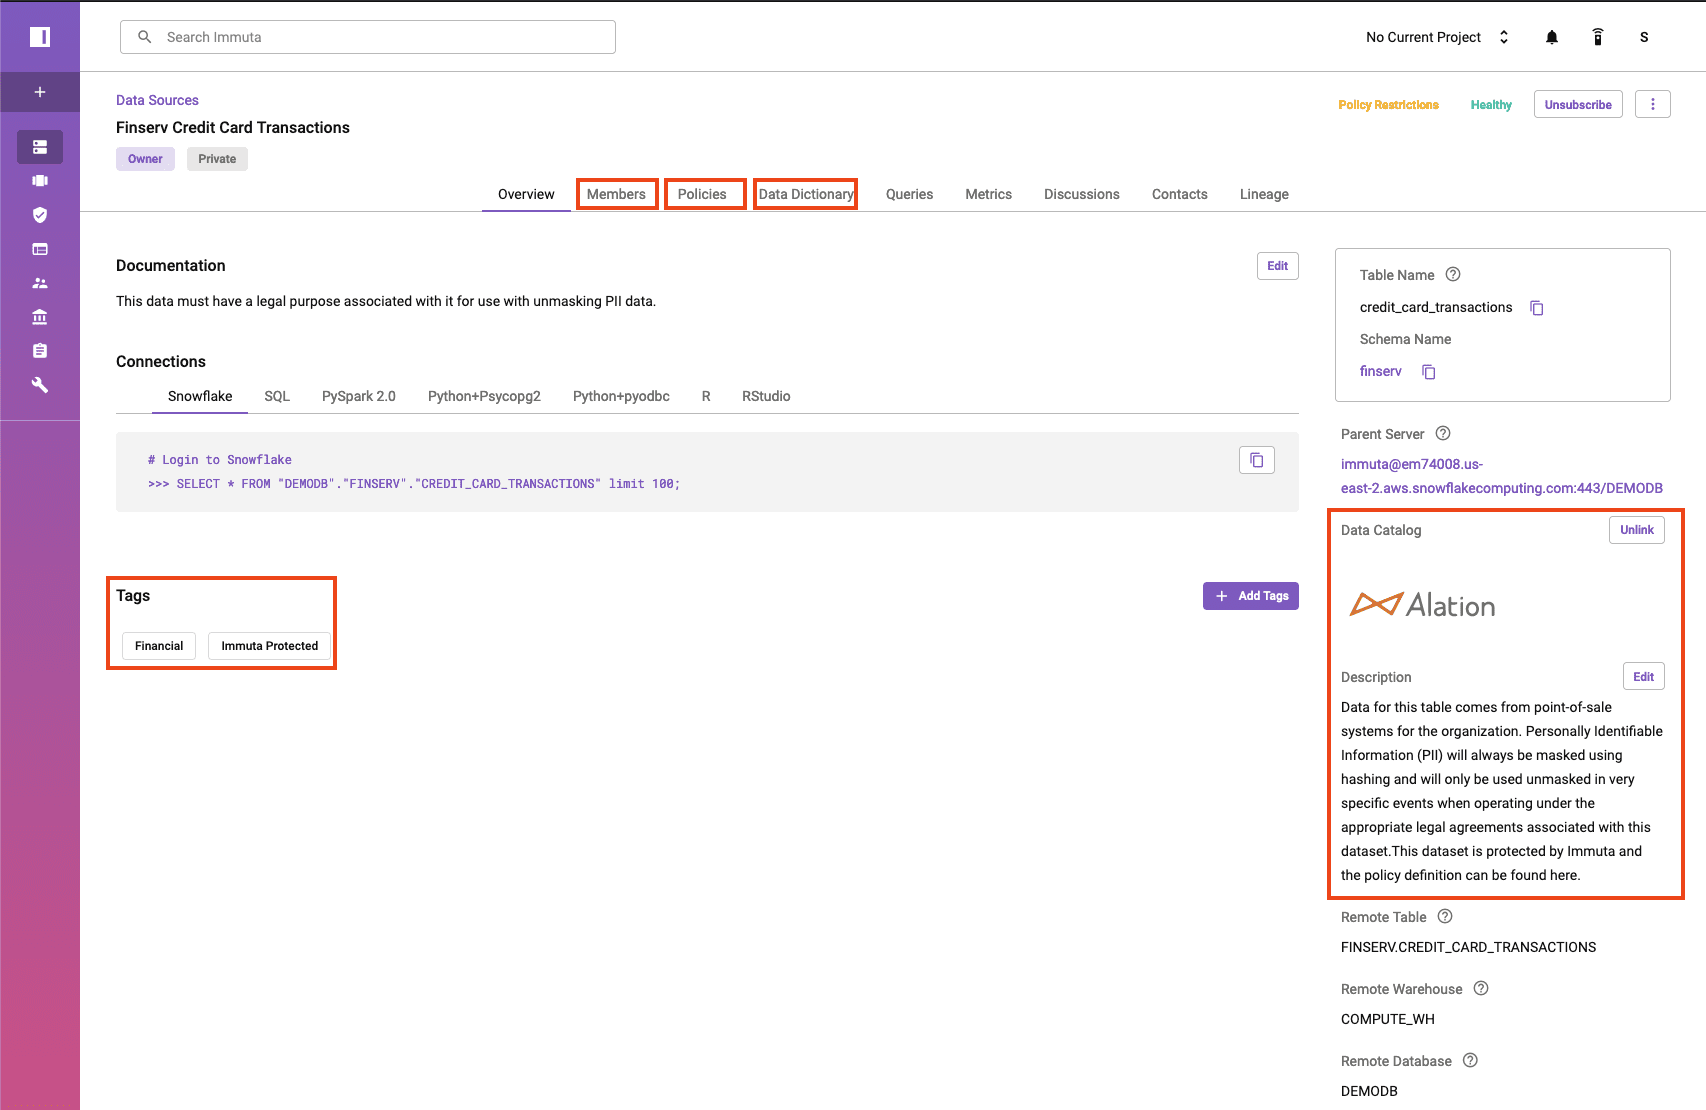The width and height of the screenshot is (1706, 1110).
Task: Open the wrench admin settings icon
Action: coord(40,385)
